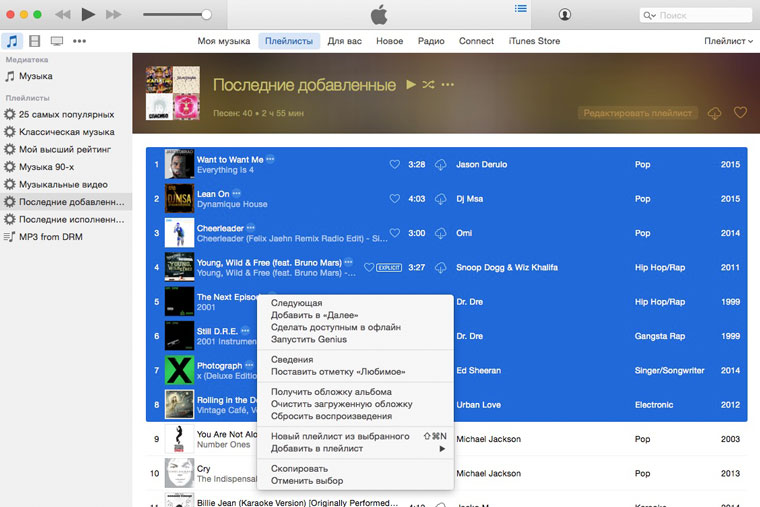Choose Поставить отметку «Любимое»

tap(355, 372)
